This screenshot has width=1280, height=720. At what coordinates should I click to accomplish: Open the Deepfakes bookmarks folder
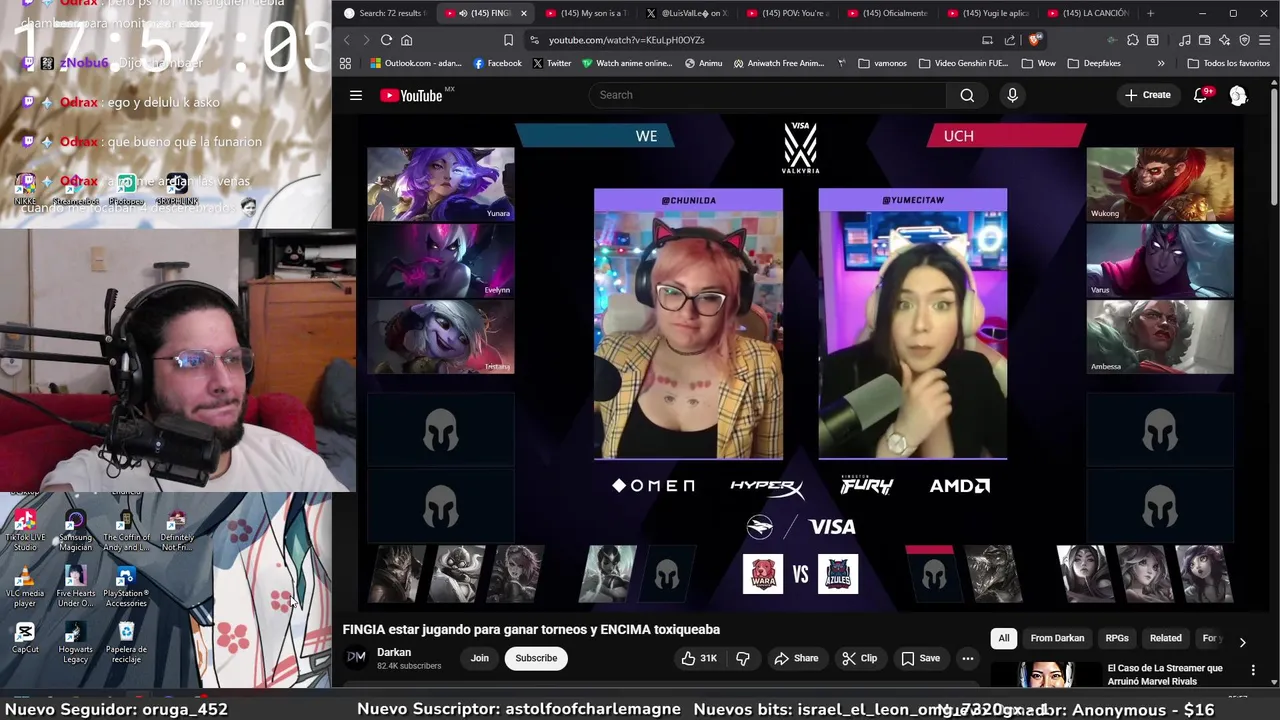1094,63
